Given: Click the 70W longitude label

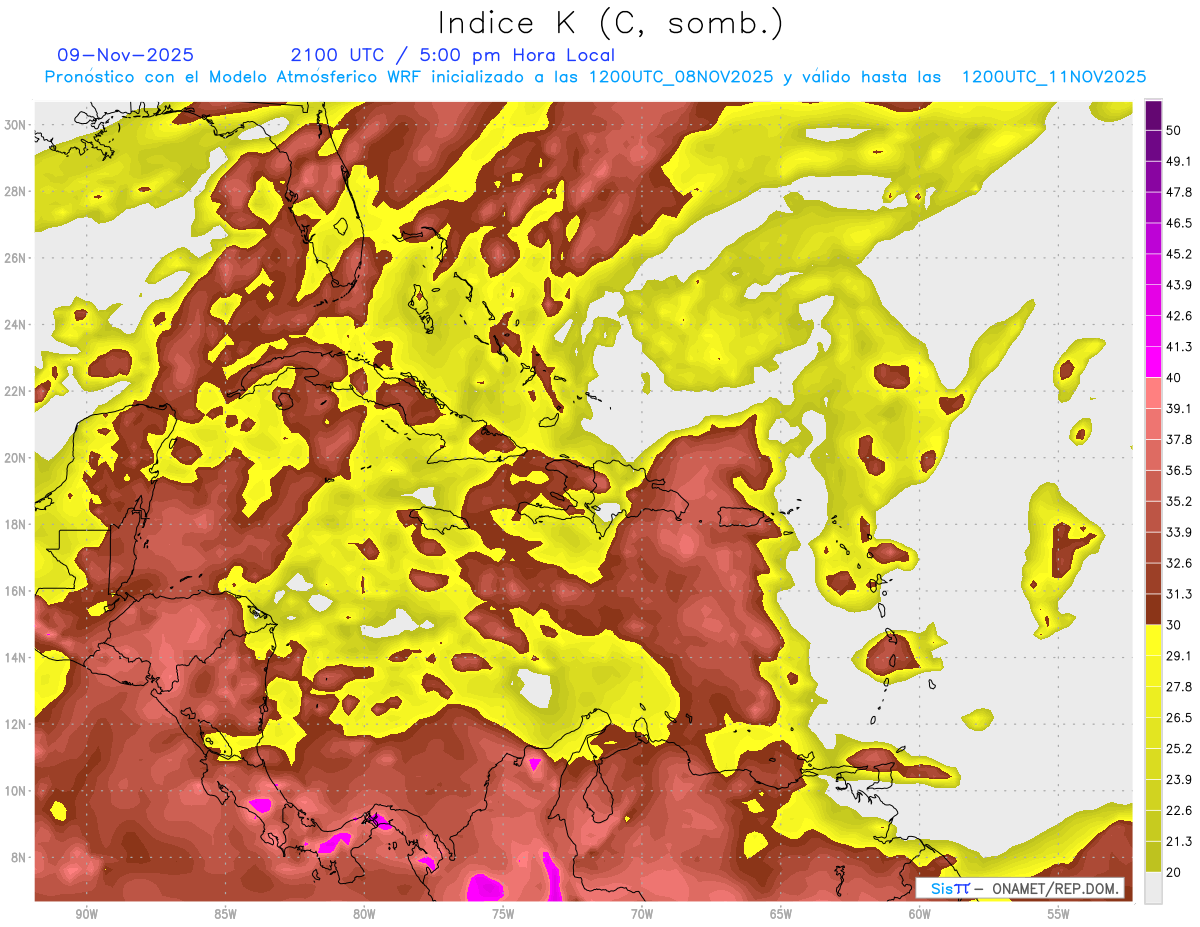Looking at the screenshot, I should click(x=642, y=914).
